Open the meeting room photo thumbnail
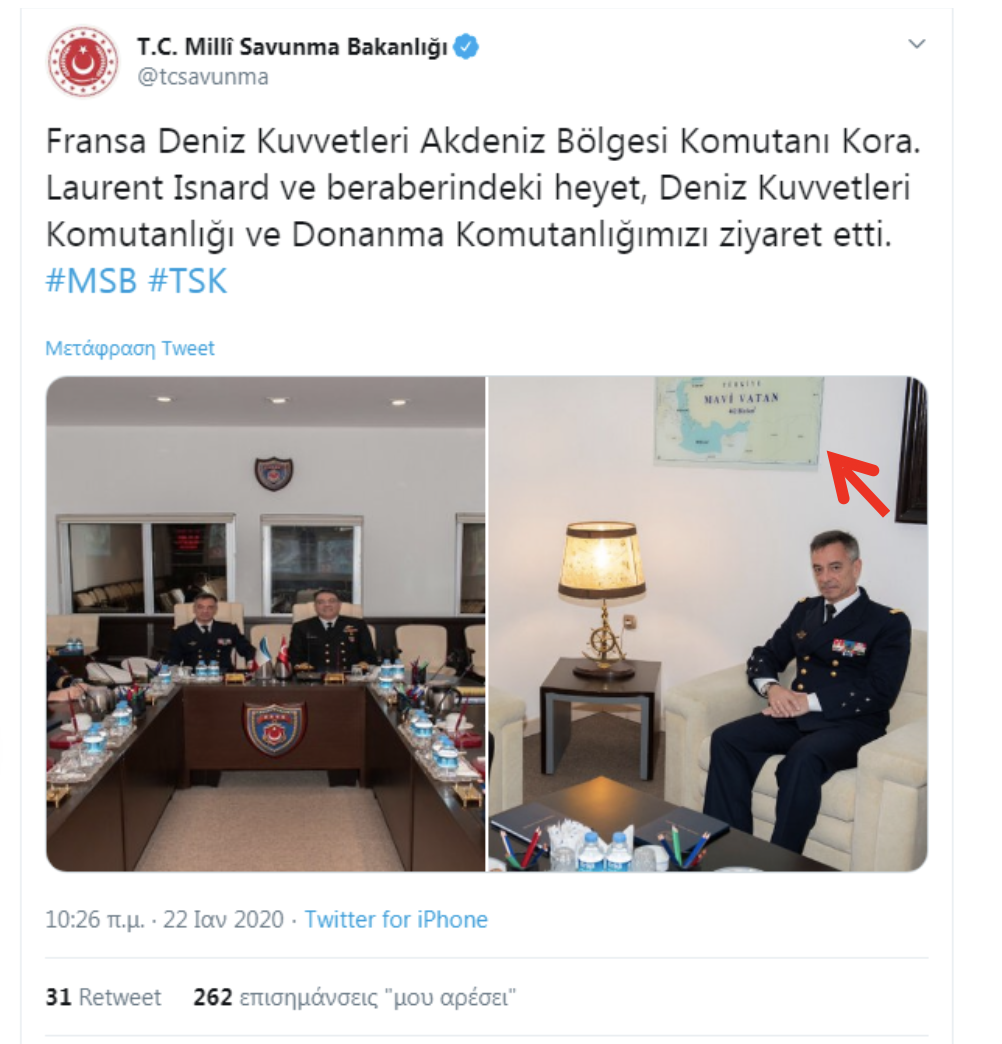 (x=266, y=624)
